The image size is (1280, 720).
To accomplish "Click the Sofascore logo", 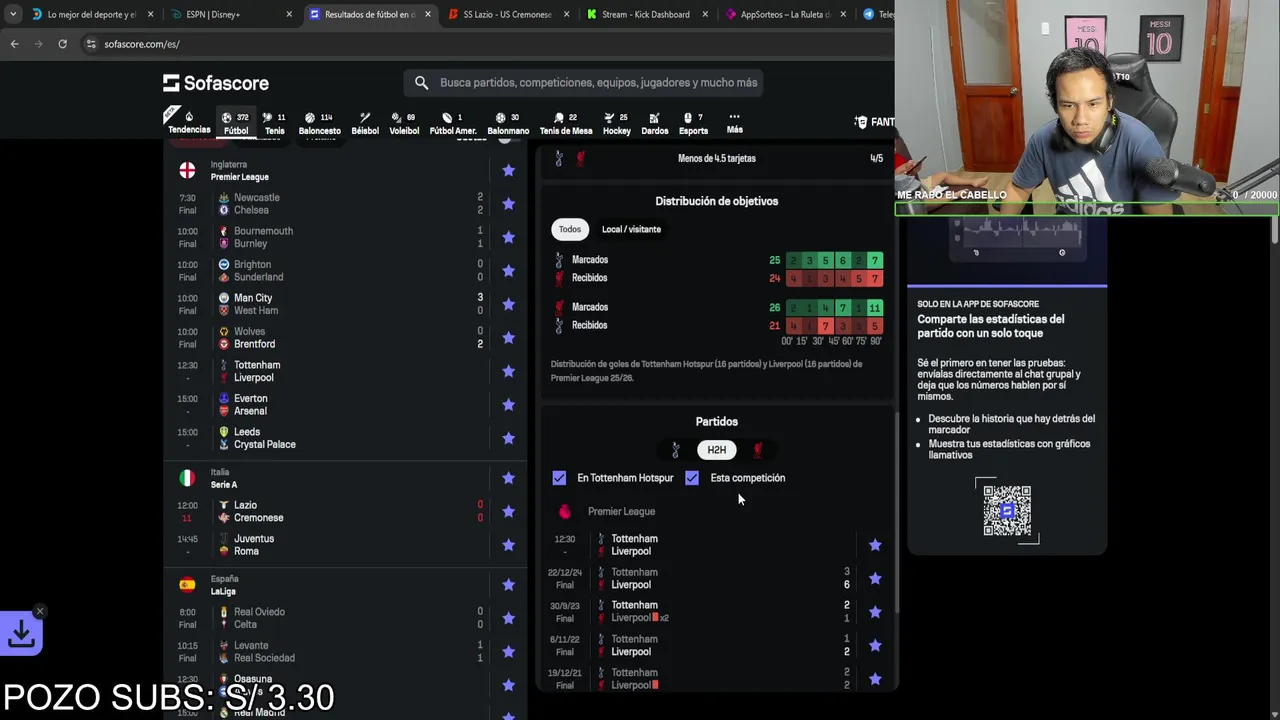I will [216, 83].
